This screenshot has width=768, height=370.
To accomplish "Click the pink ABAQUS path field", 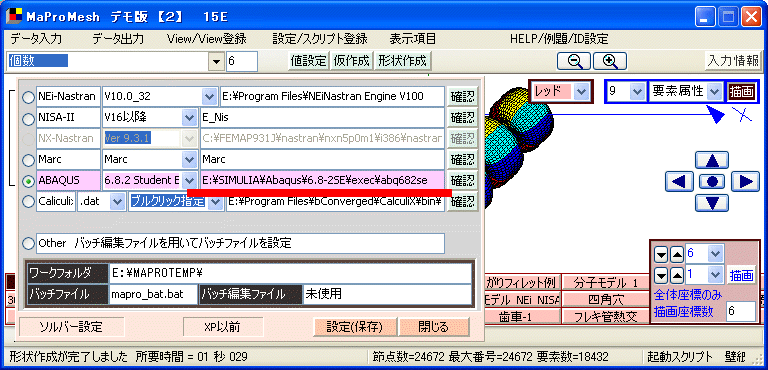I will tap(322, 180).
